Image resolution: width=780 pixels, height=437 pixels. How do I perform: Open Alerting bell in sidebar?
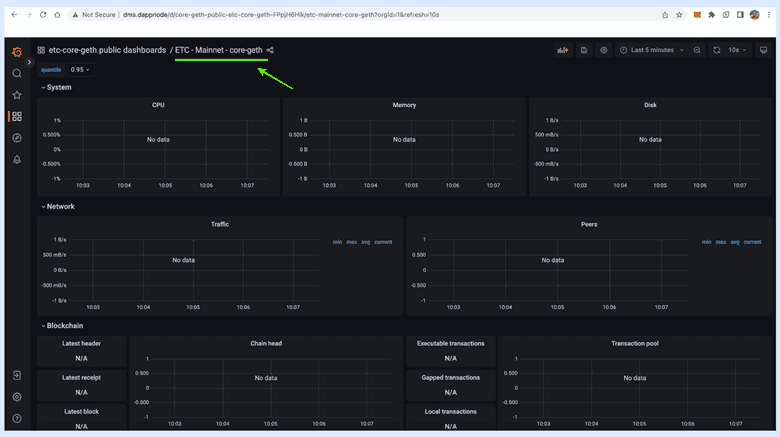click(x=17, y=160)
